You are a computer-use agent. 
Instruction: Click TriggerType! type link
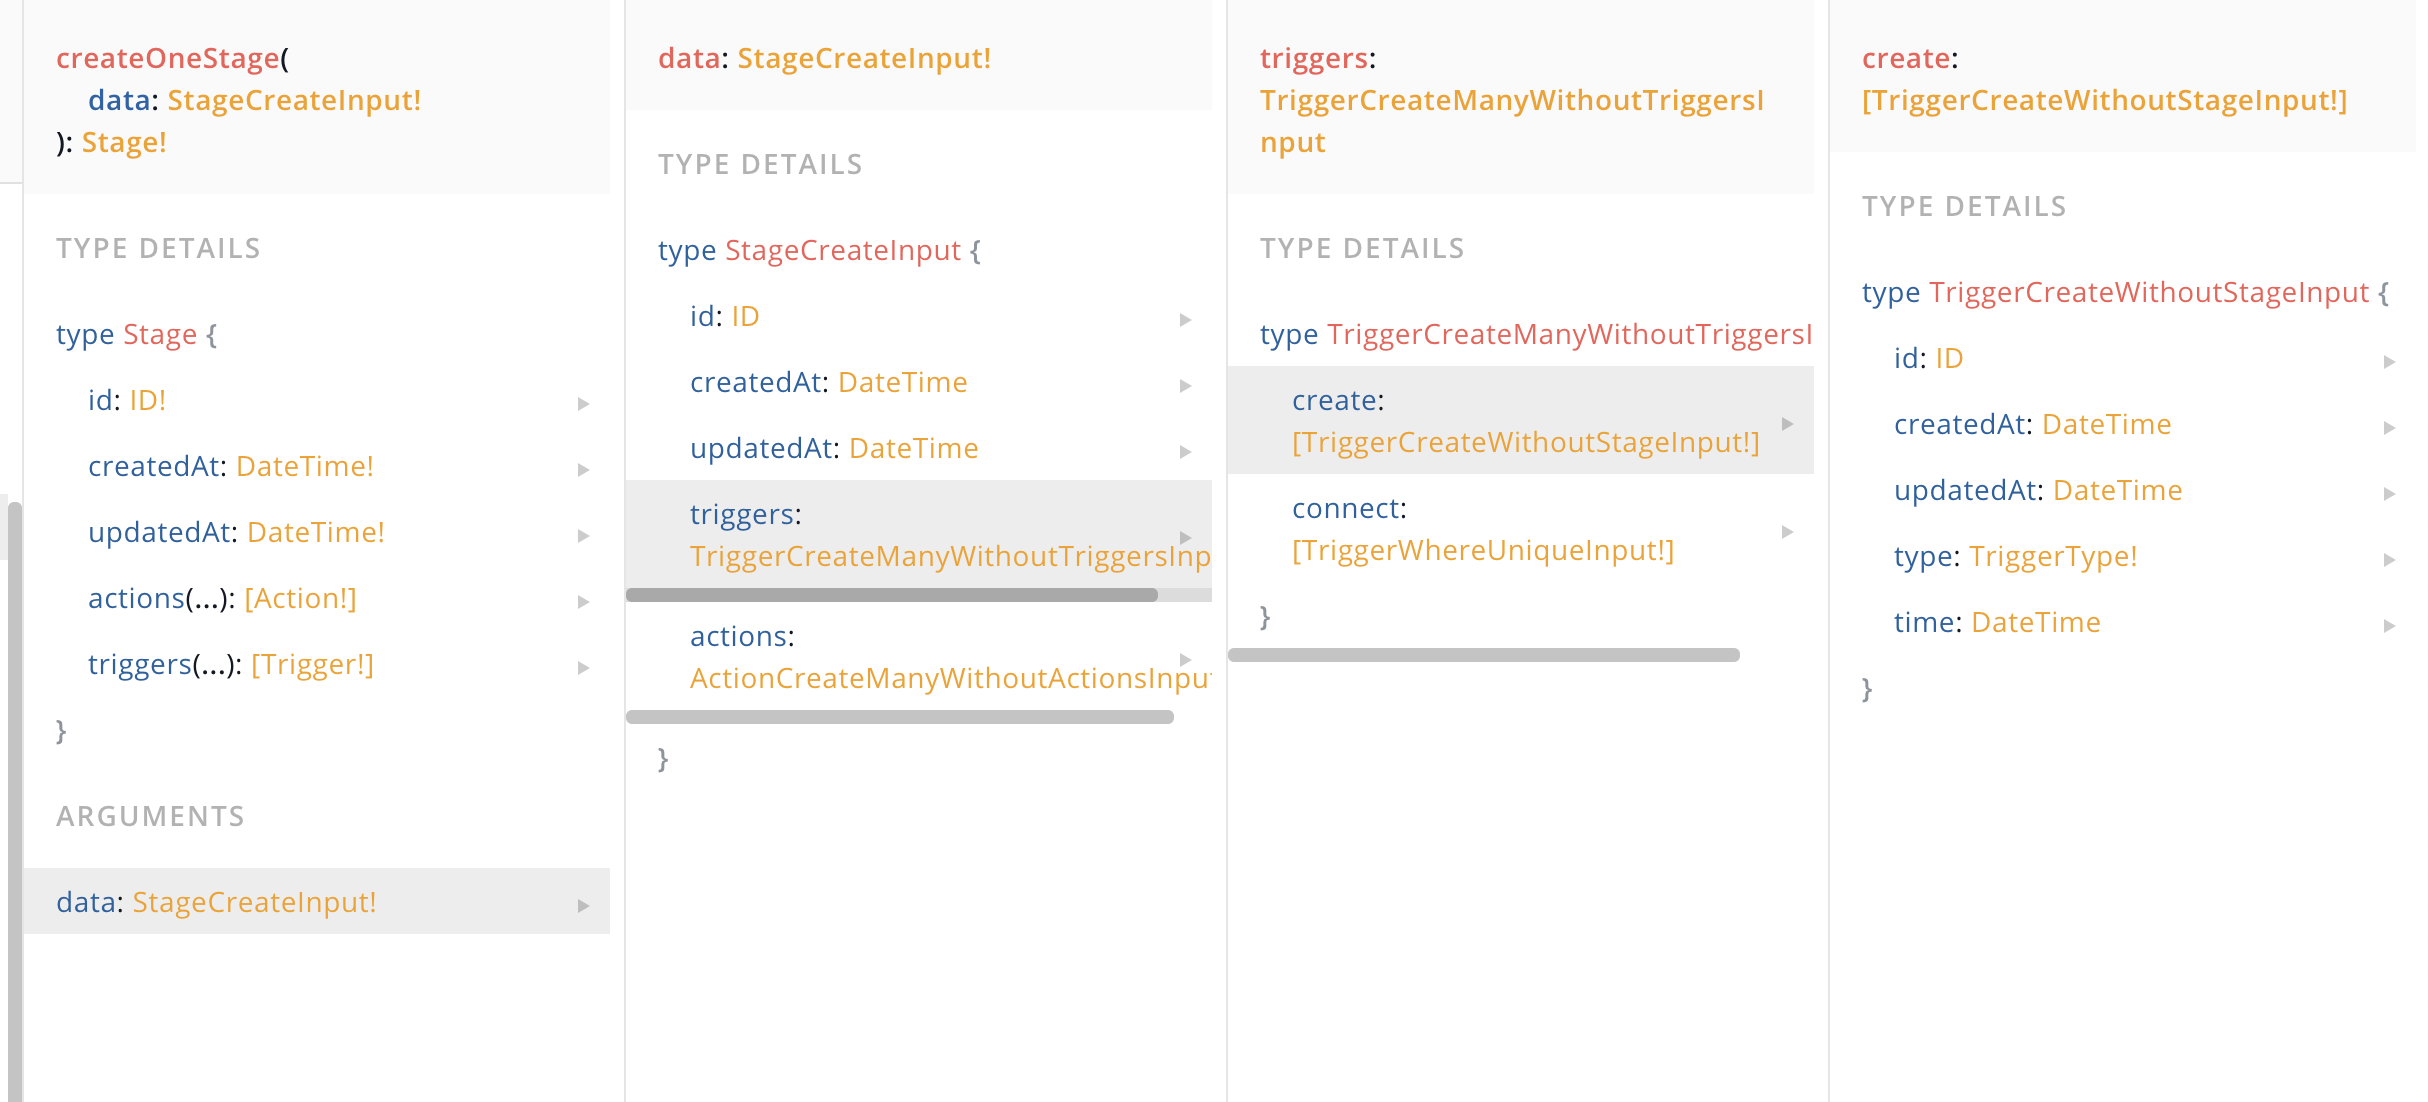click(2053, 556)
